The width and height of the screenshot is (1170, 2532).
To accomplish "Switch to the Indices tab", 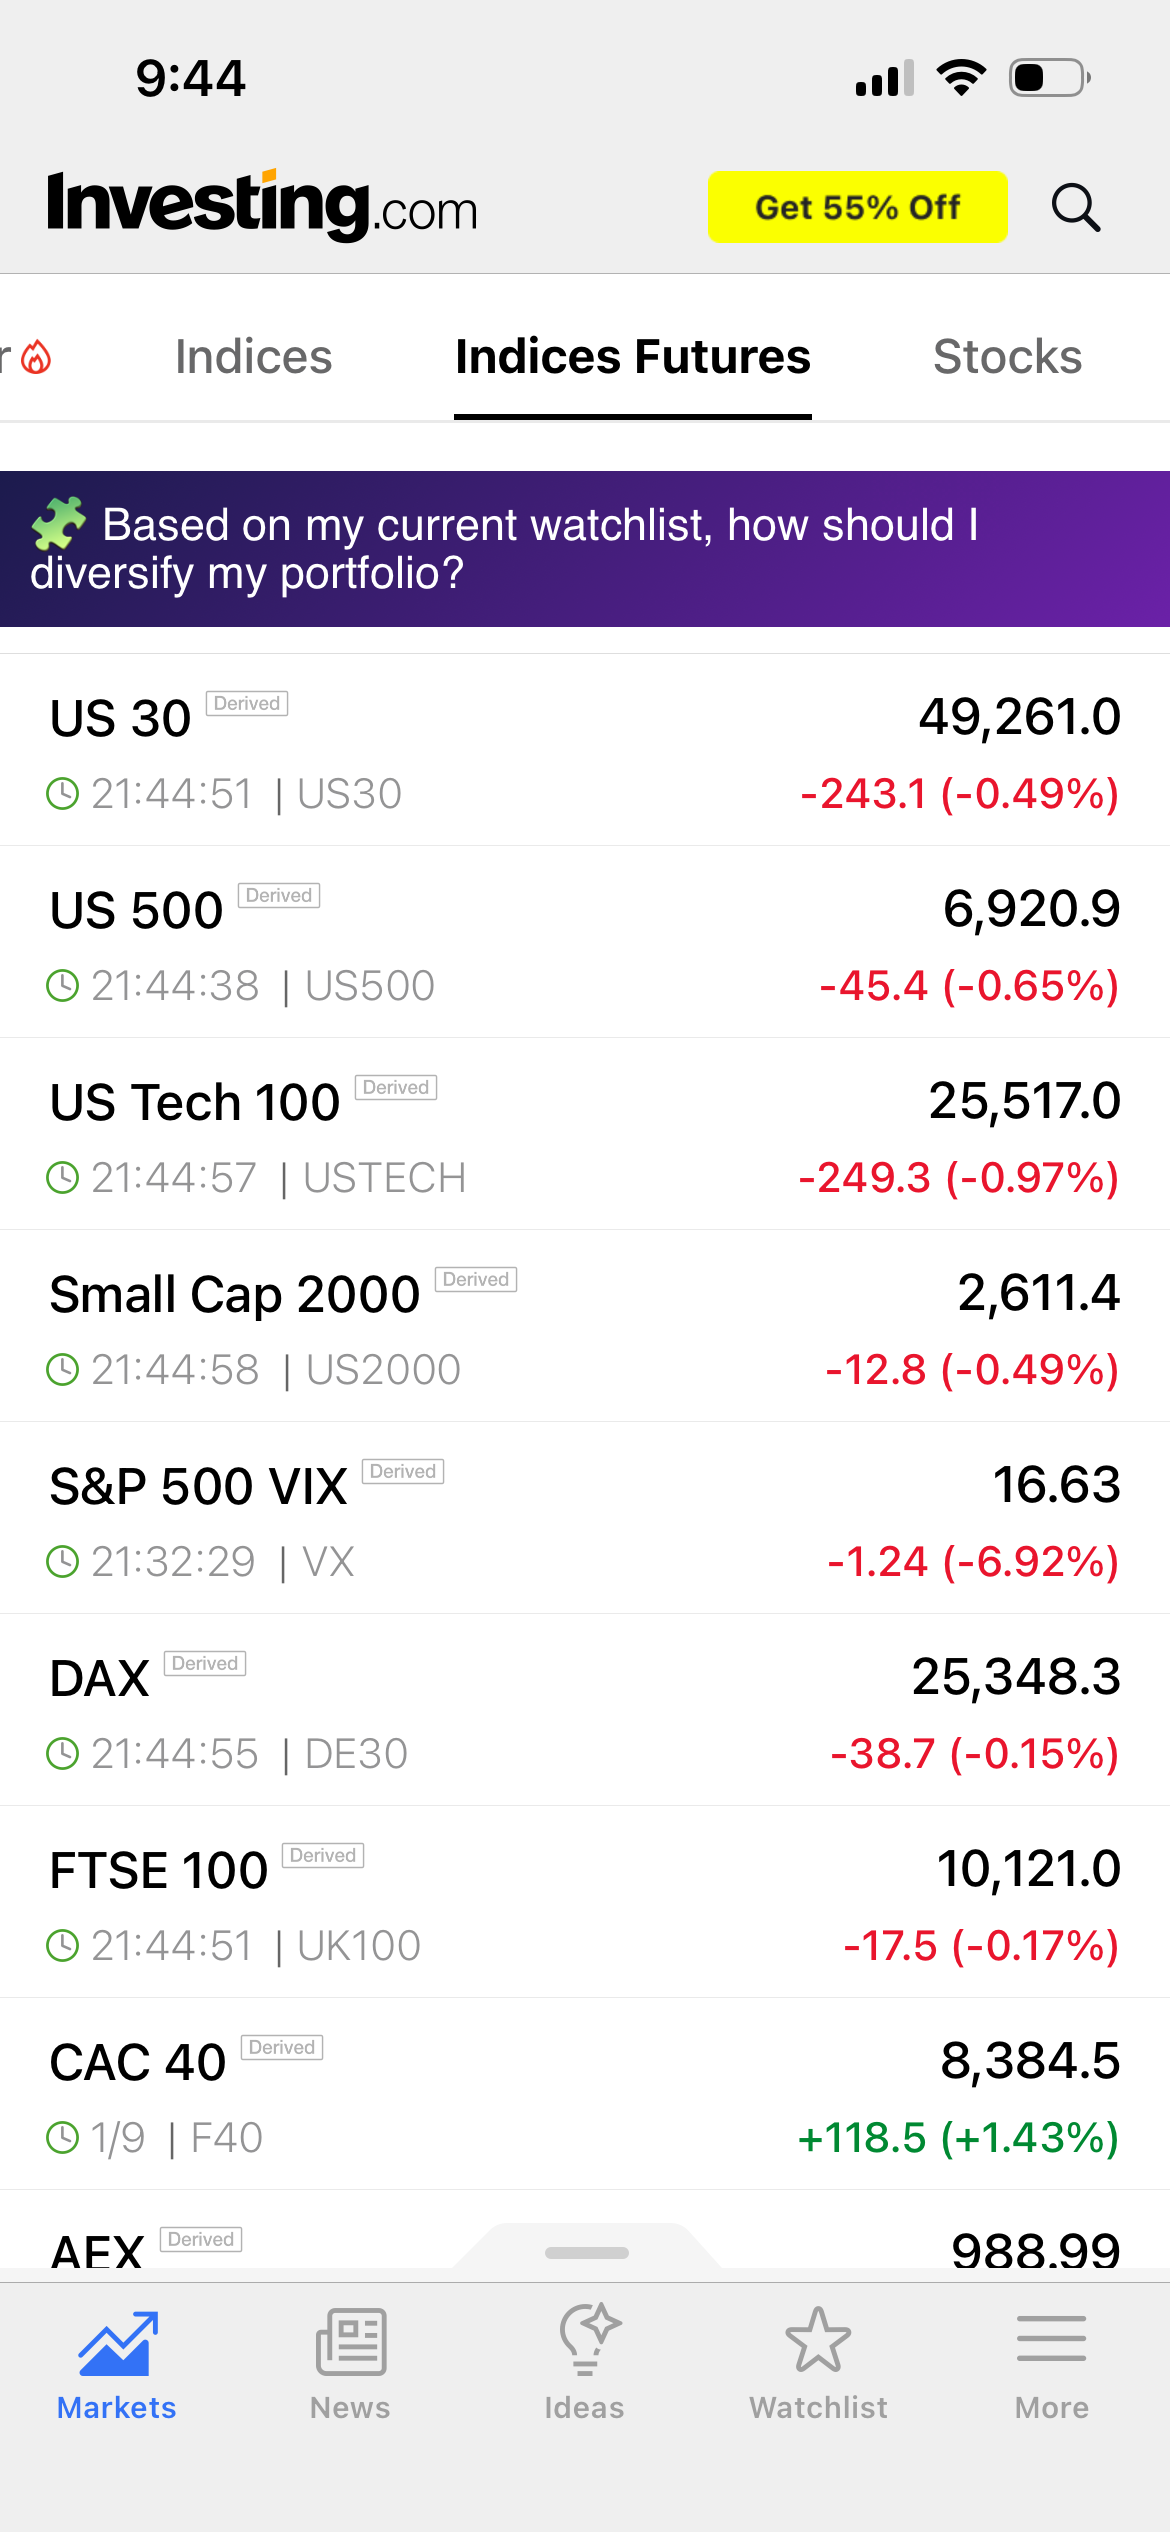I will tap(253, 357).
